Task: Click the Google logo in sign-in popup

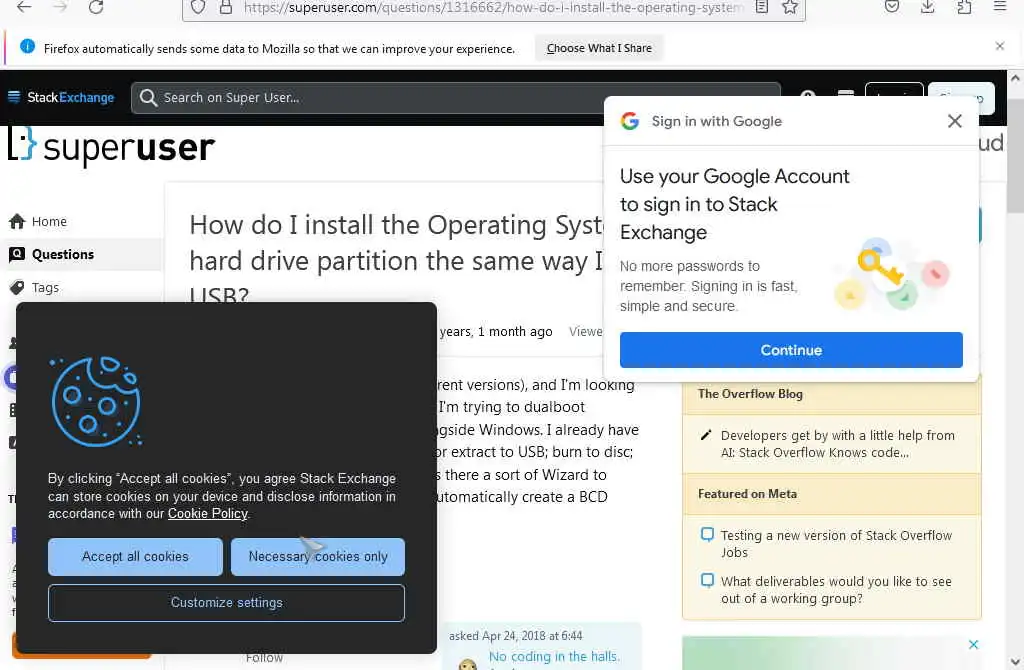Action: pyautogui.click(x=630, y=121)
